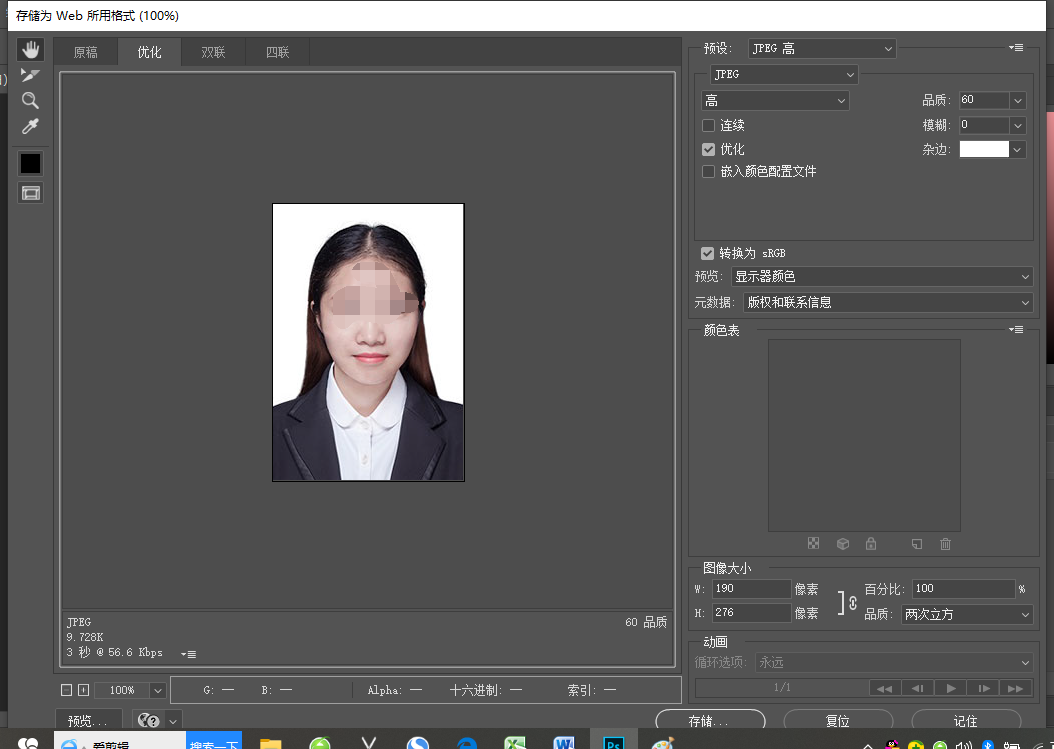
Task: Click the portrait preview image
Action: pos(368,342)
